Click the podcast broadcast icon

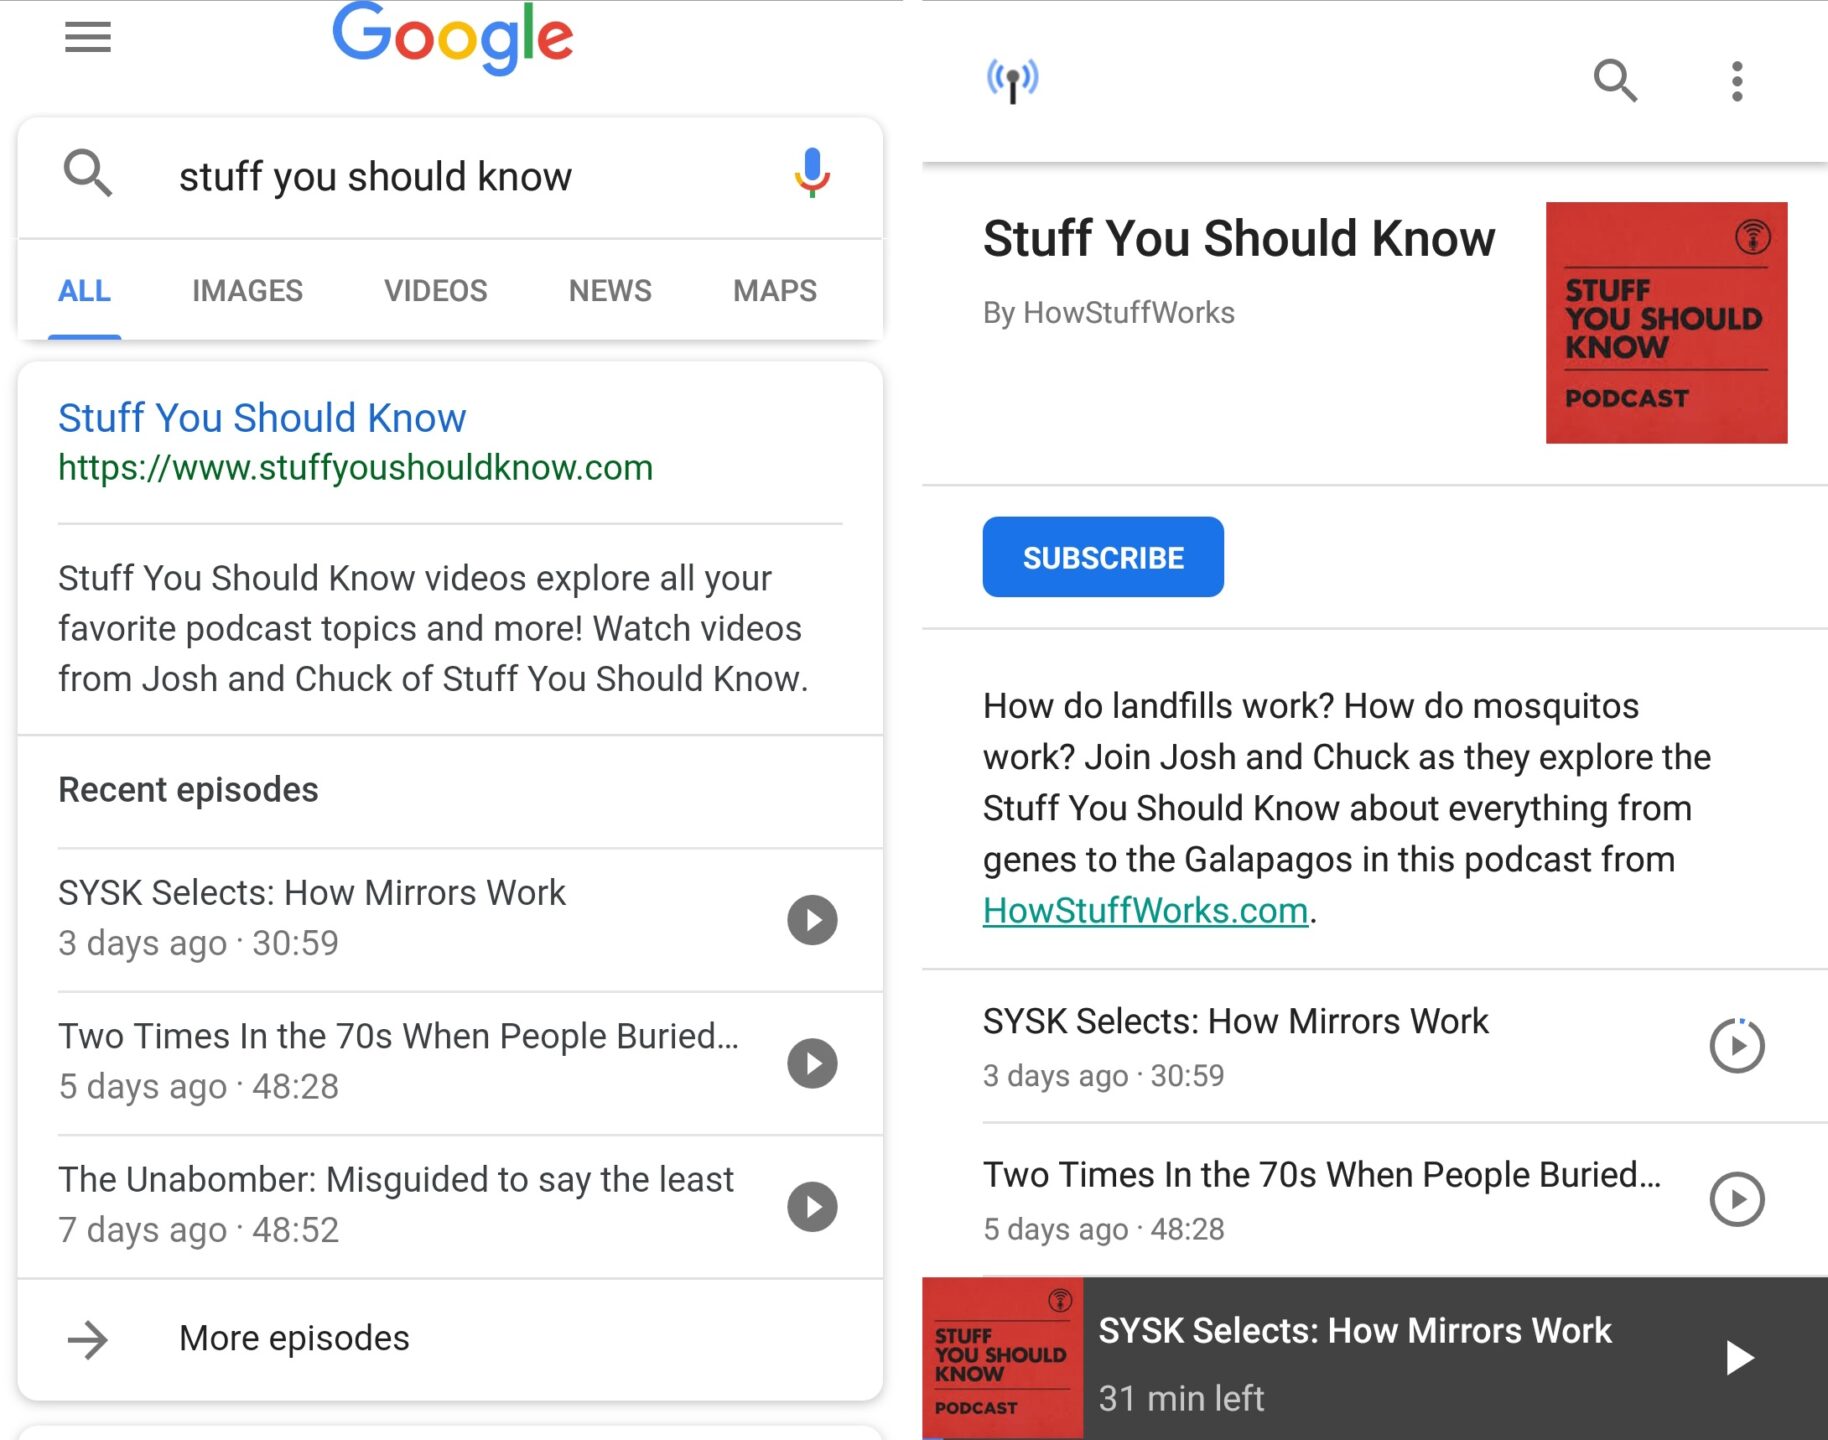[1012, 80]
